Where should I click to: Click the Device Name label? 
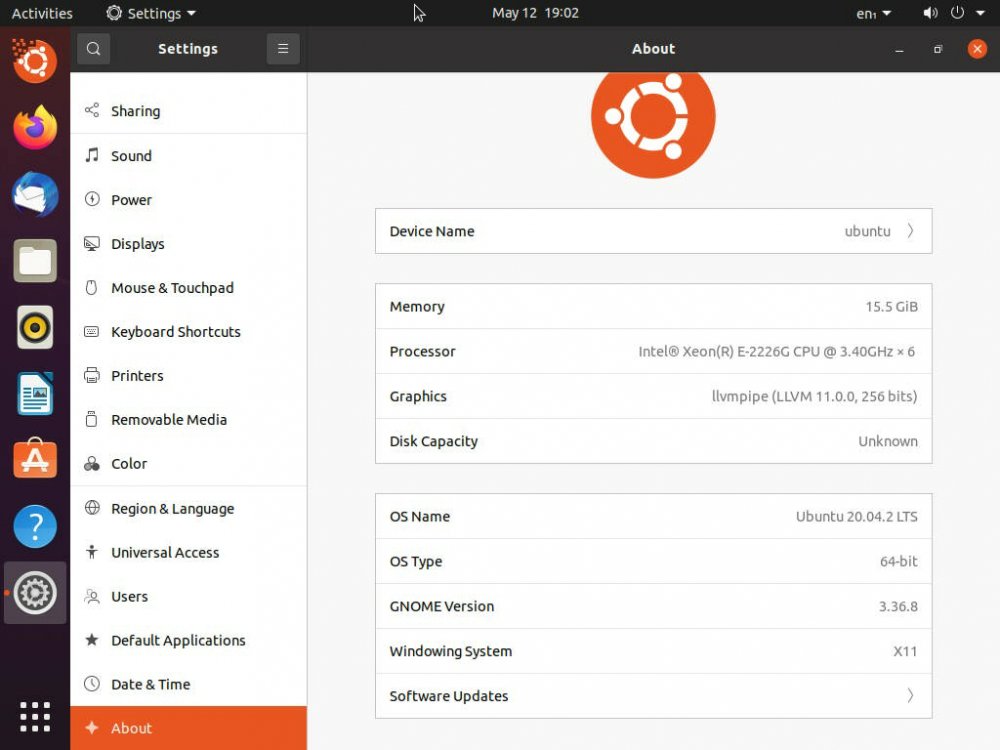coord(432,231)
